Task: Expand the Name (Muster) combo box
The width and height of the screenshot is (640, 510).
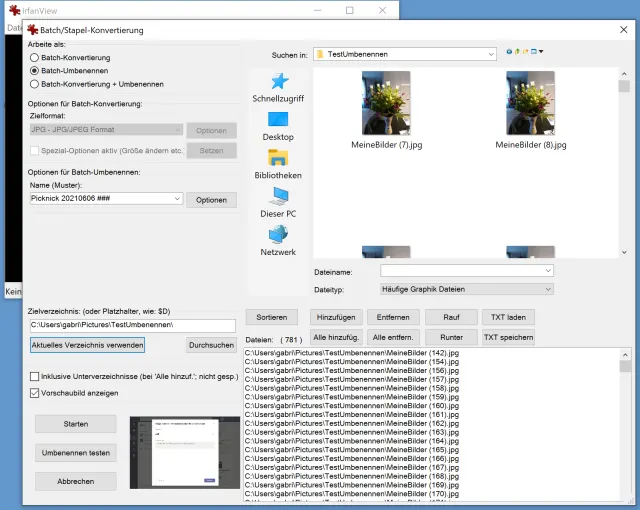Action: 177,200
